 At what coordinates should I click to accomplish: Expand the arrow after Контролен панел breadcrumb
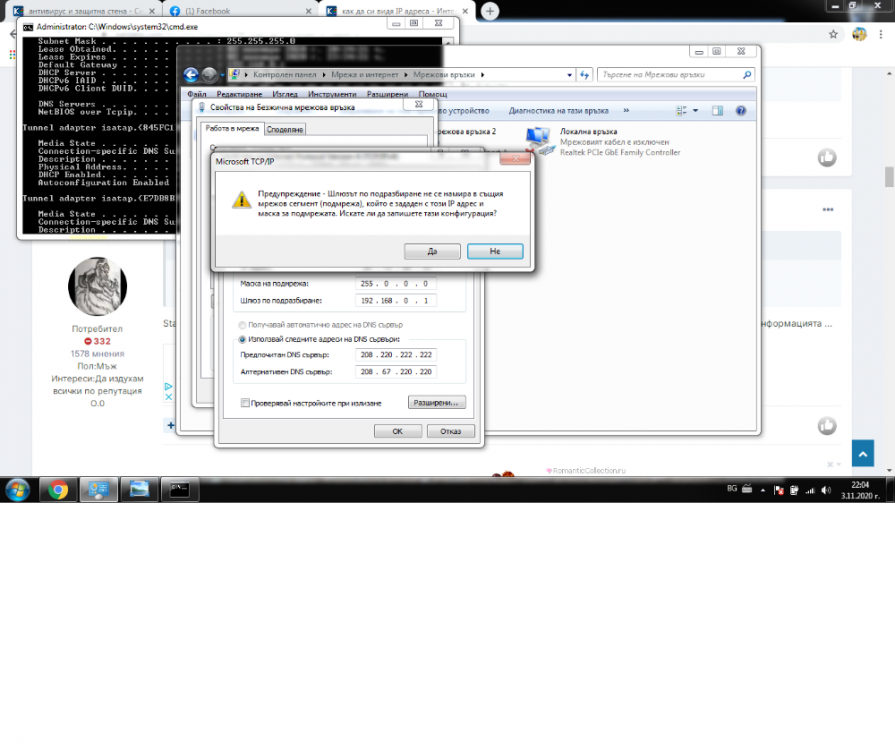(x=324, y=75)
